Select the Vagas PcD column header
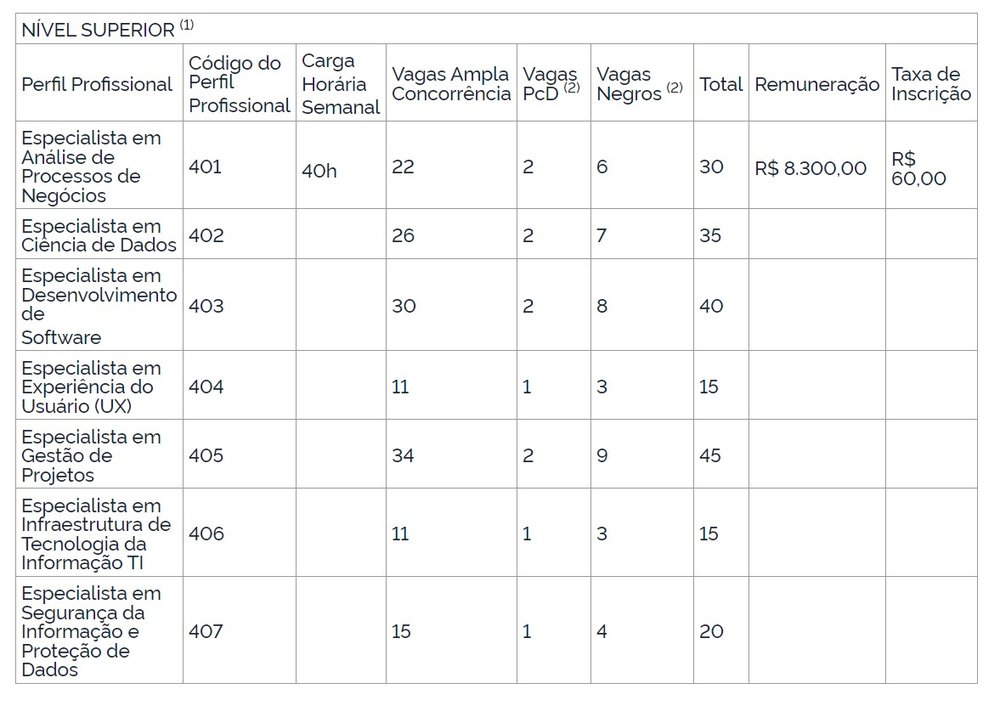 click(x=551, y=84)
